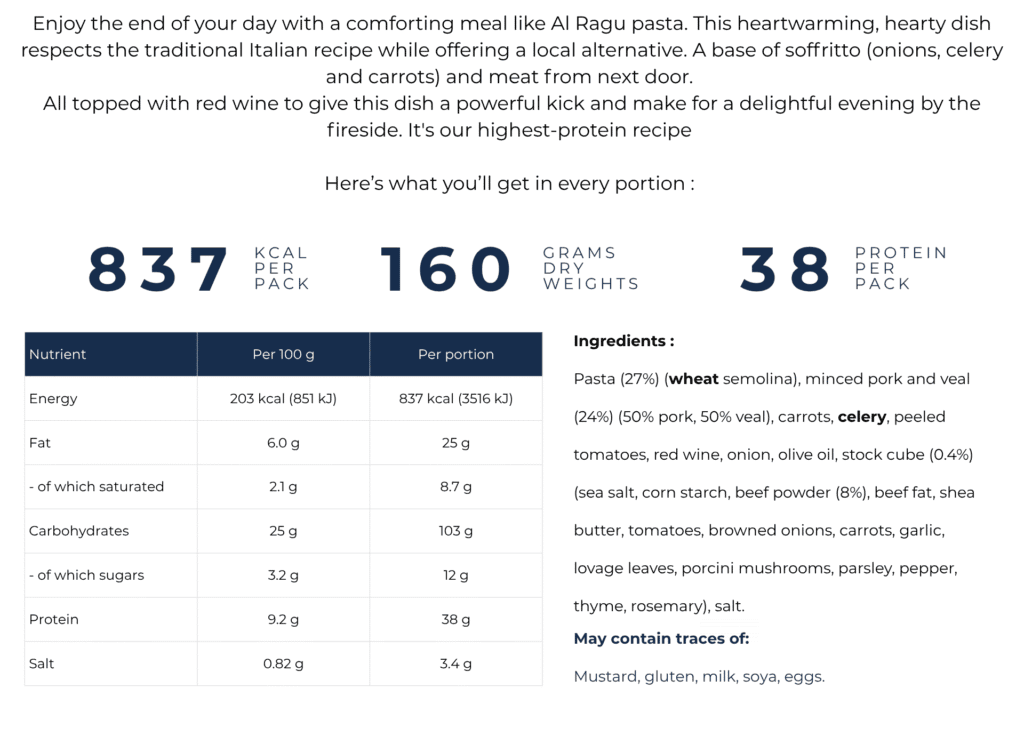Click the large 837 kcal number
Image resolution: width=1024 pixels, height=736 pixels.
pos(158,269)
